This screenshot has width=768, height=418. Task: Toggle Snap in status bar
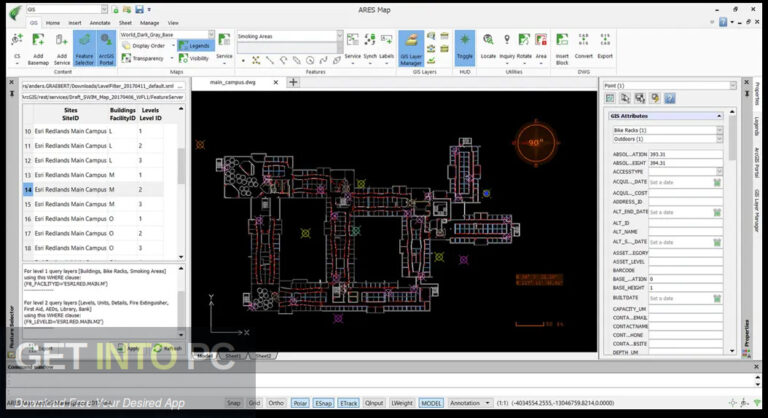234,403
